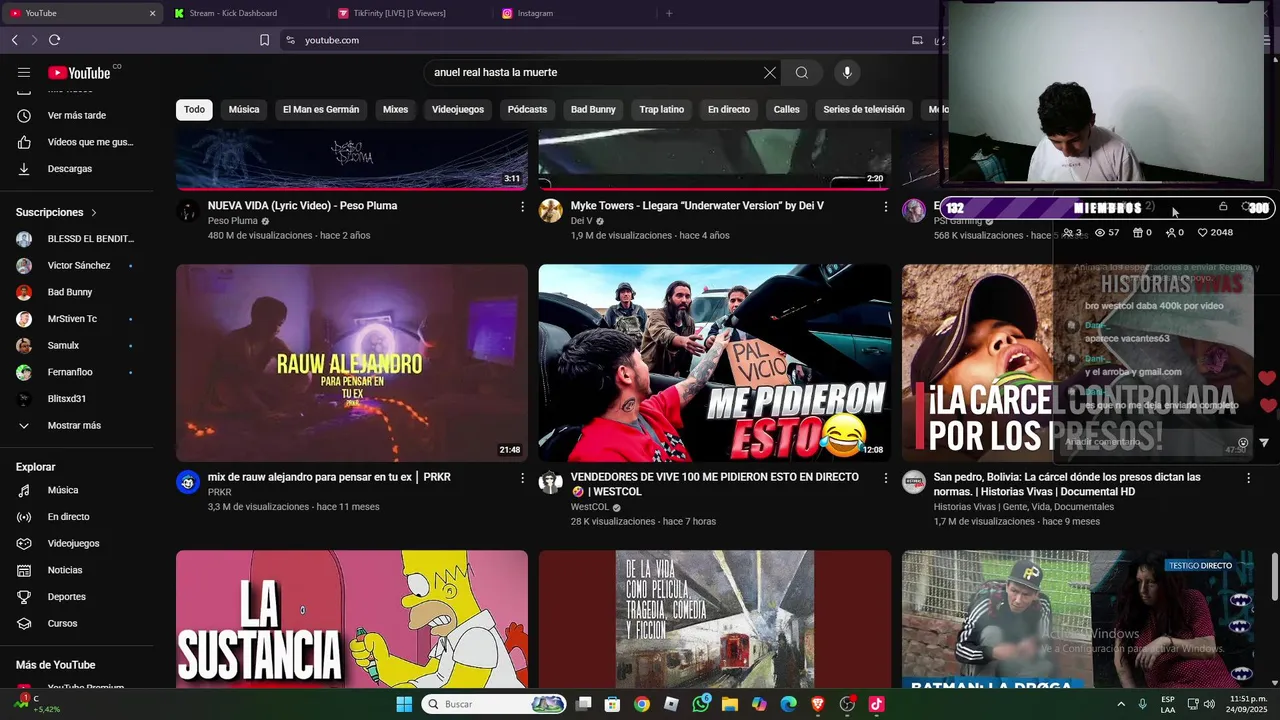Image resolution: width=1280 pixels, height=720 pixels.
Task: Open Victor Sánchez subscription channel
Action: (77, 266)
